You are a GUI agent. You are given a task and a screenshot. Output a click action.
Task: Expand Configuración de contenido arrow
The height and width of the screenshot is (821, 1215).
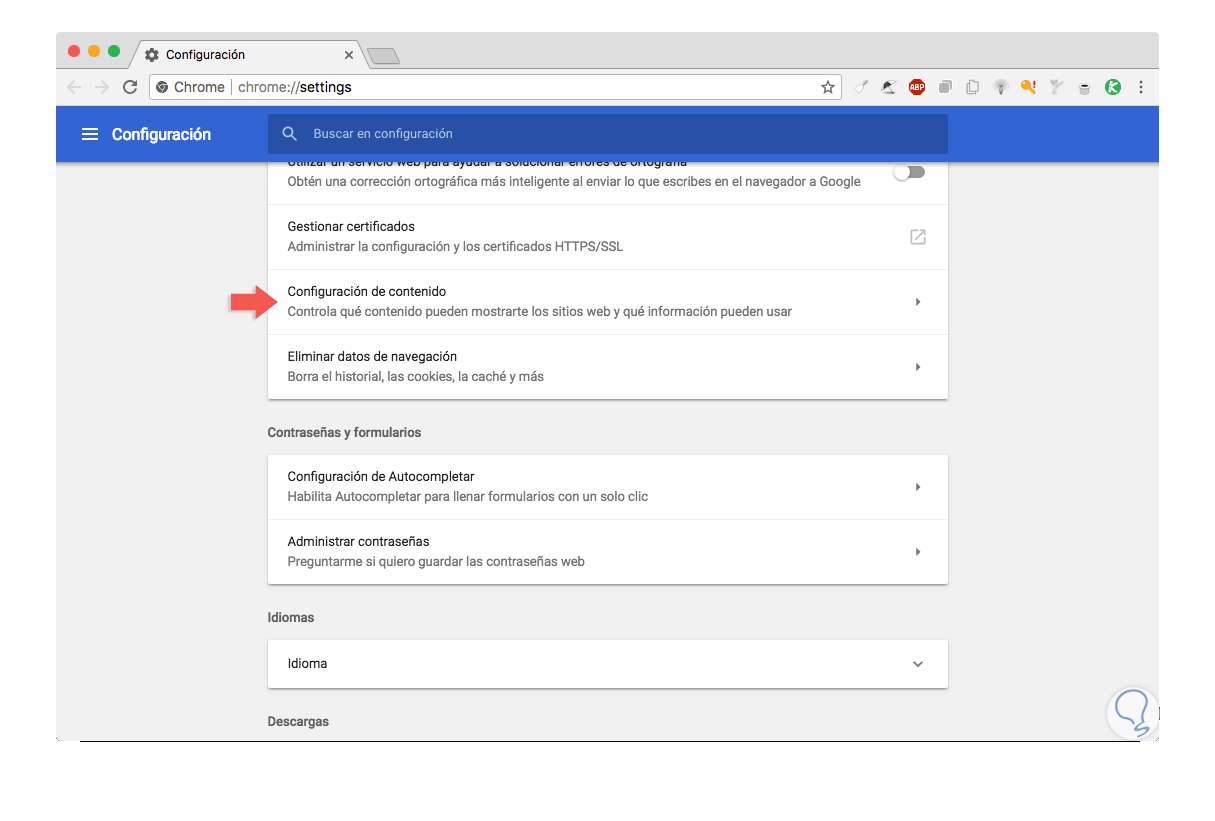918,302
